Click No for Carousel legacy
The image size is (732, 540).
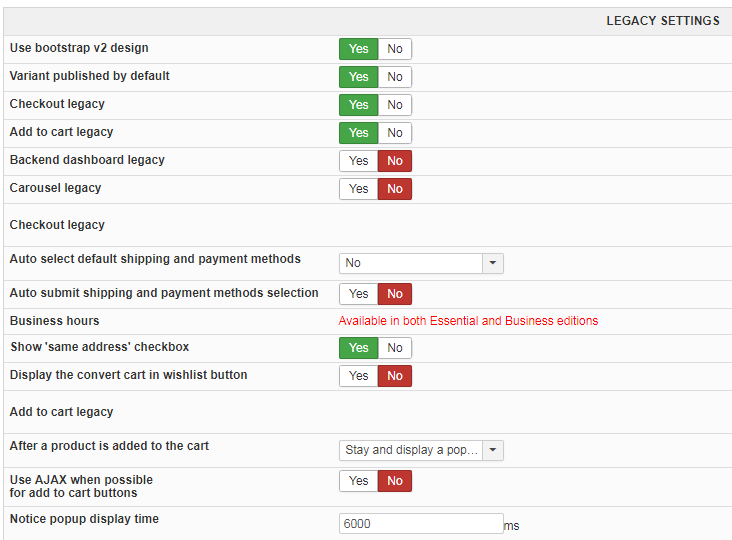tap(395, 189)
